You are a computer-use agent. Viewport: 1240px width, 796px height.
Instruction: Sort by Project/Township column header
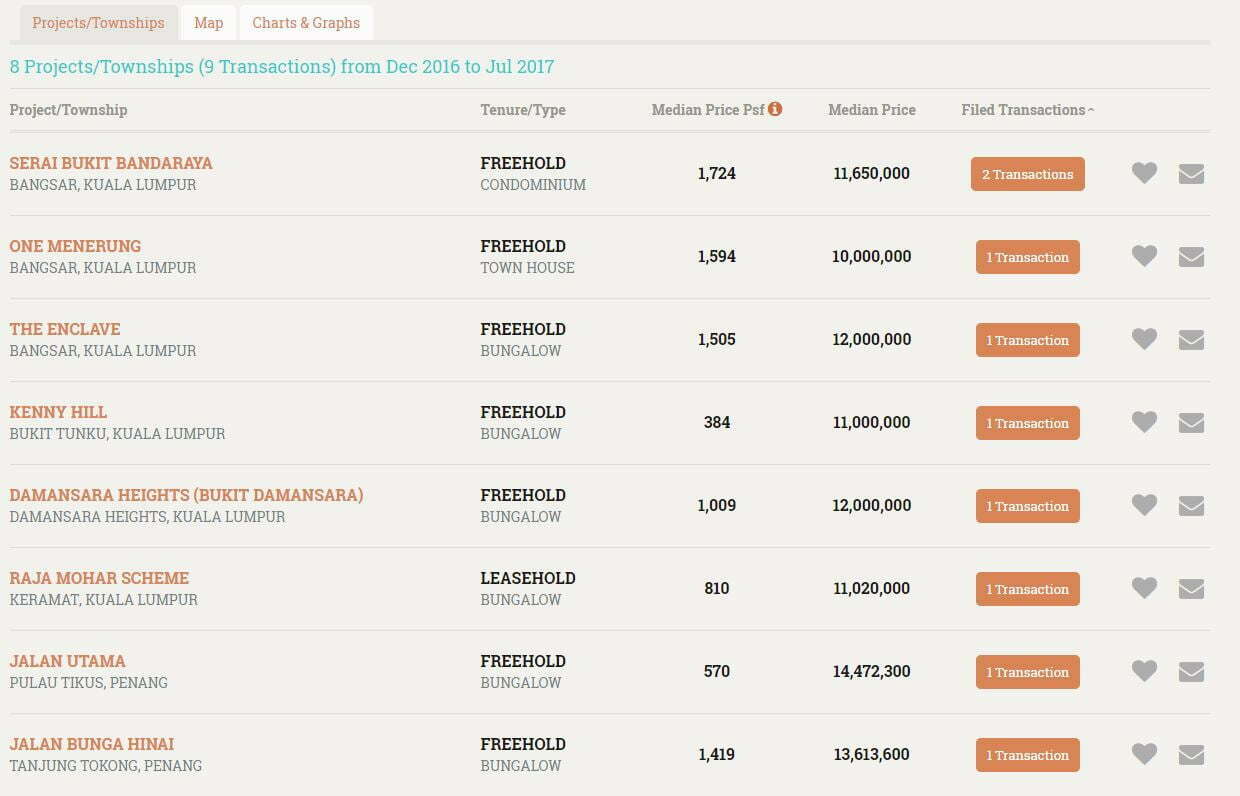point(69,110)
